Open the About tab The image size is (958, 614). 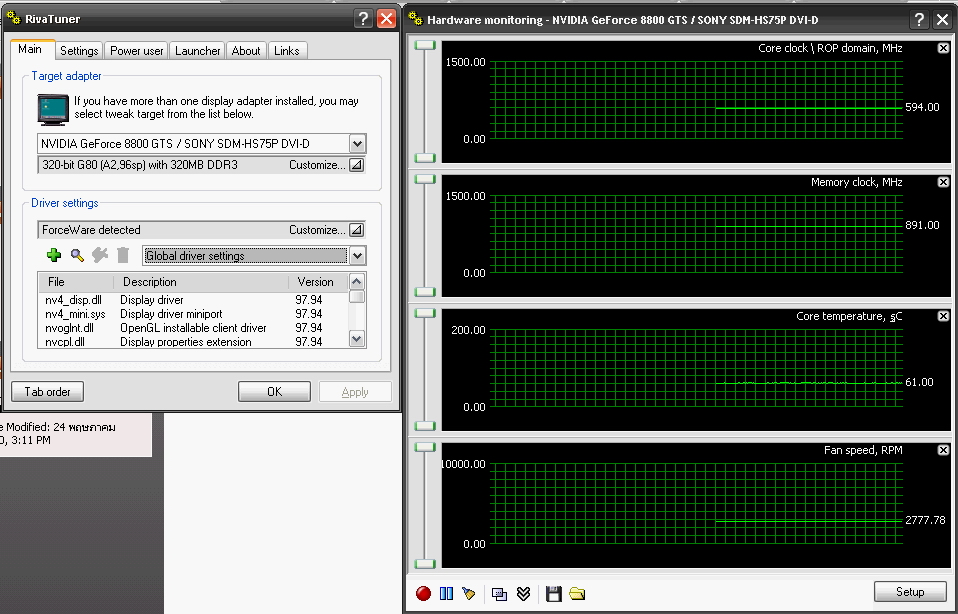tap(246, 51)
